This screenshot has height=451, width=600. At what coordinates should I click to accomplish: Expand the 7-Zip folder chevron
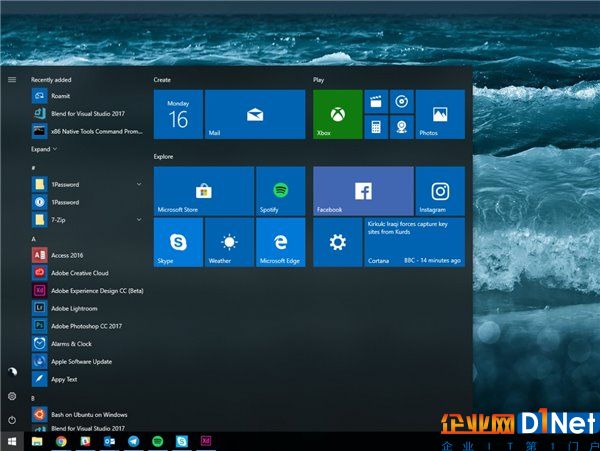coord(139,220)
